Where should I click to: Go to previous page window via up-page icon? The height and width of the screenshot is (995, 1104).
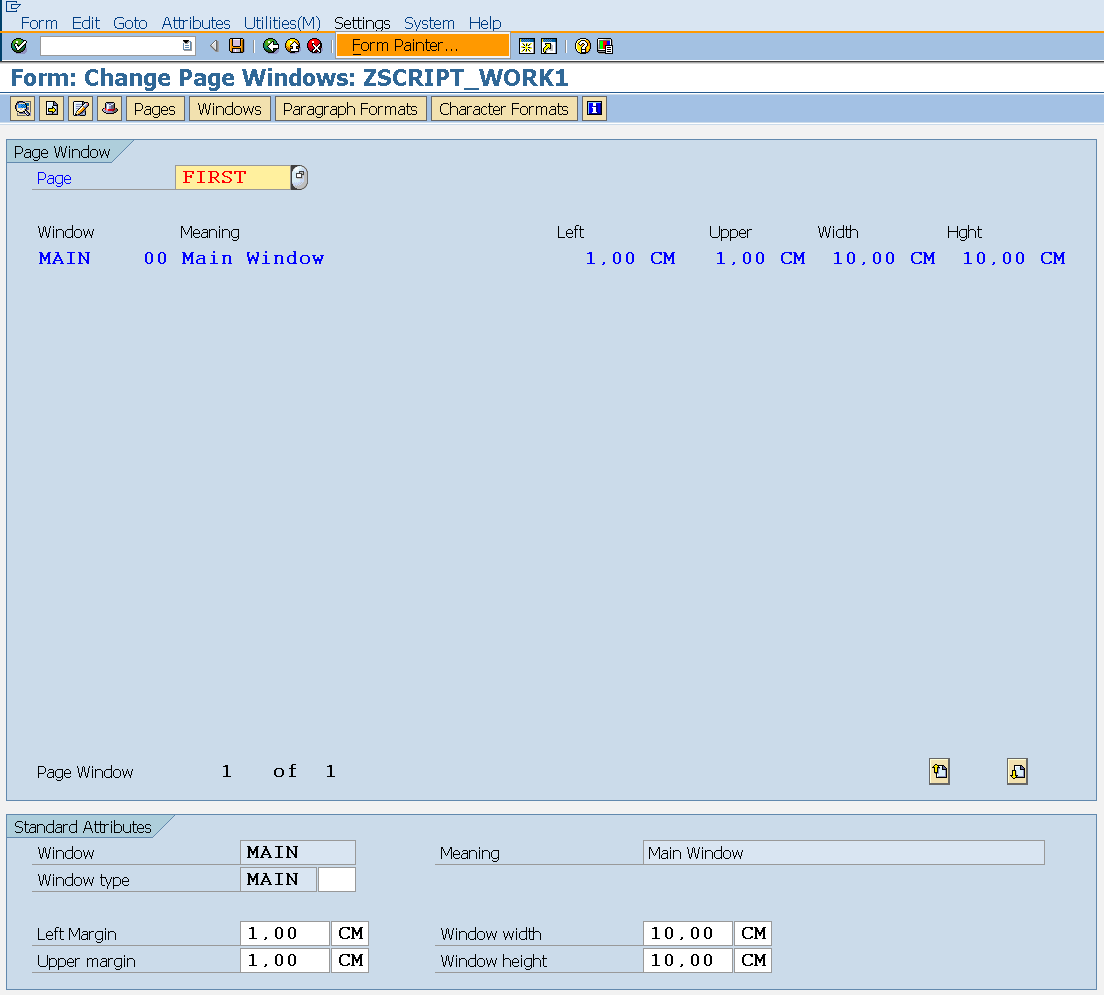[x=938, y=771]
